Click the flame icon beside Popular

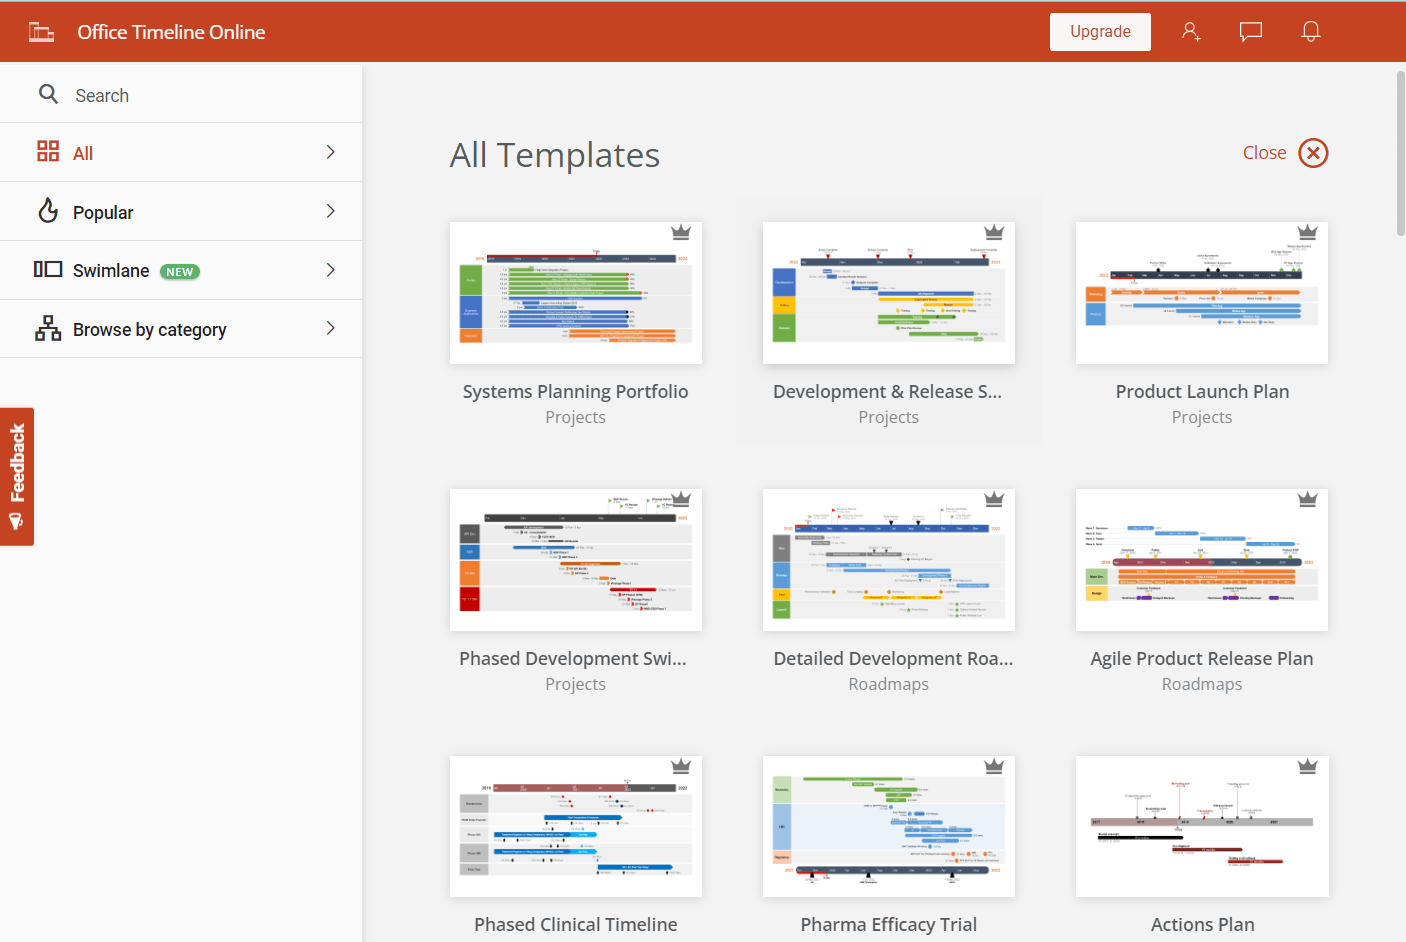48,211
